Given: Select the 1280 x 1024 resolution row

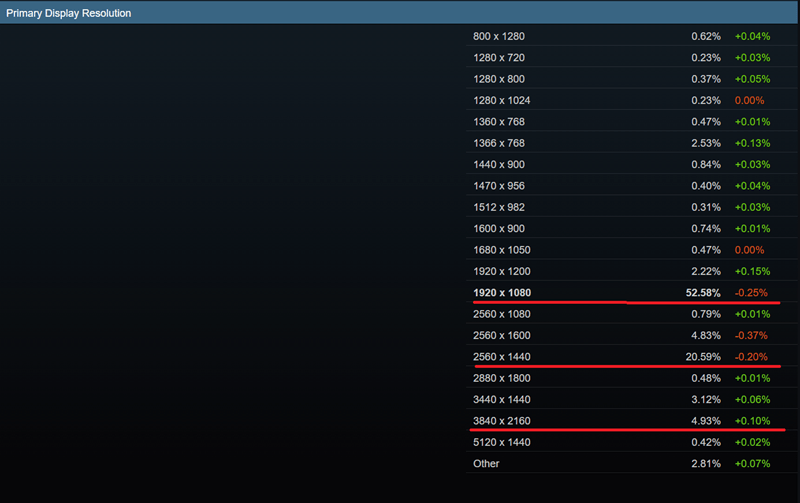Looking at the screenshot, I should coord(501,100).
